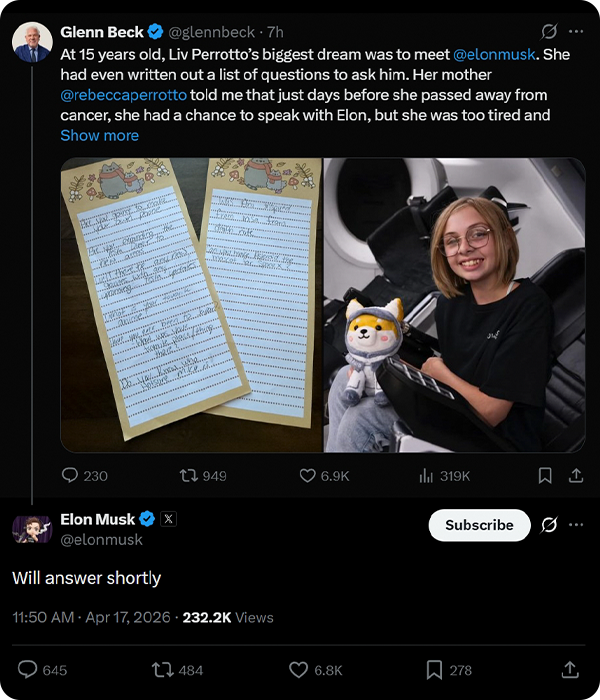Expand post text with Show more

coord(100,135)
